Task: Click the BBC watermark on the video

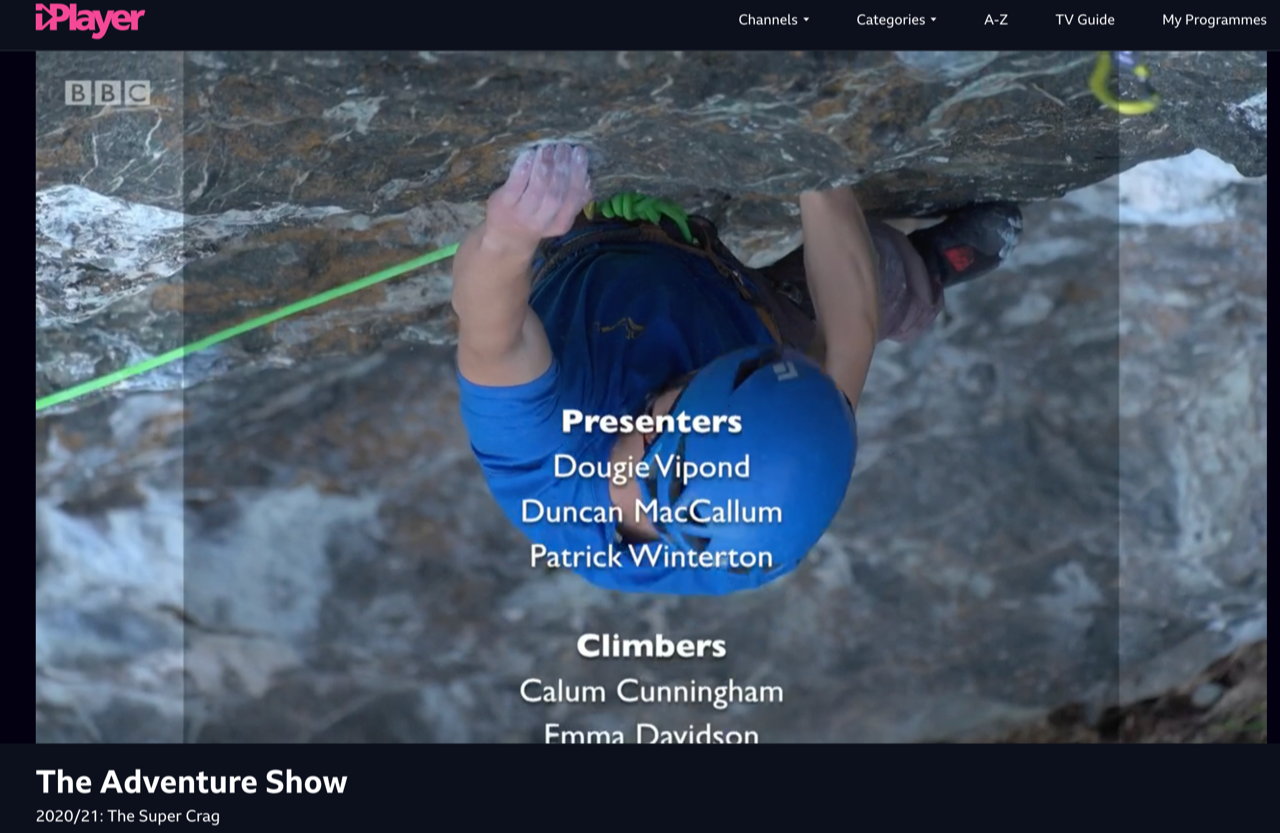Action: (108, 93)
